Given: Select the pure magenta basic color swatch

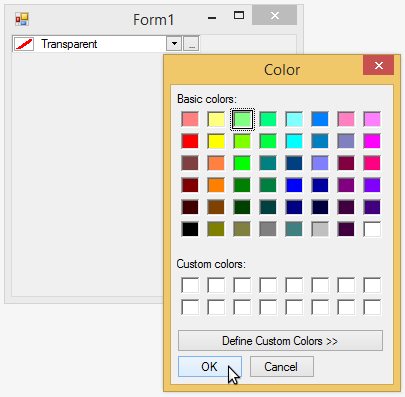Looking at the screenshot, I should 372,141.
